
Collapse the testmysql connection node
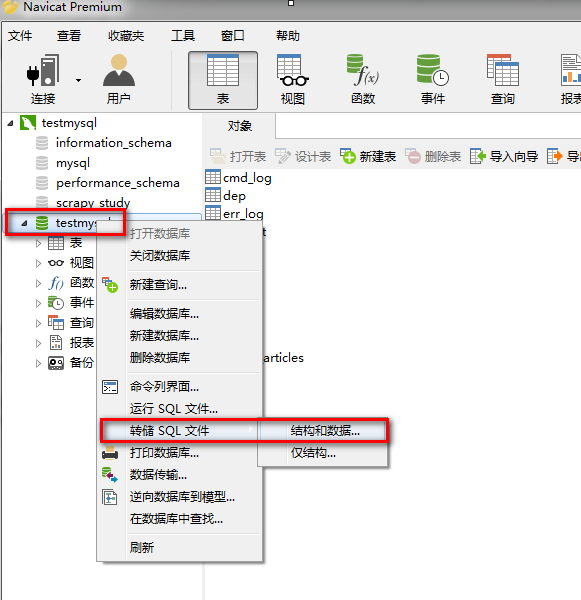coord(11,123)
